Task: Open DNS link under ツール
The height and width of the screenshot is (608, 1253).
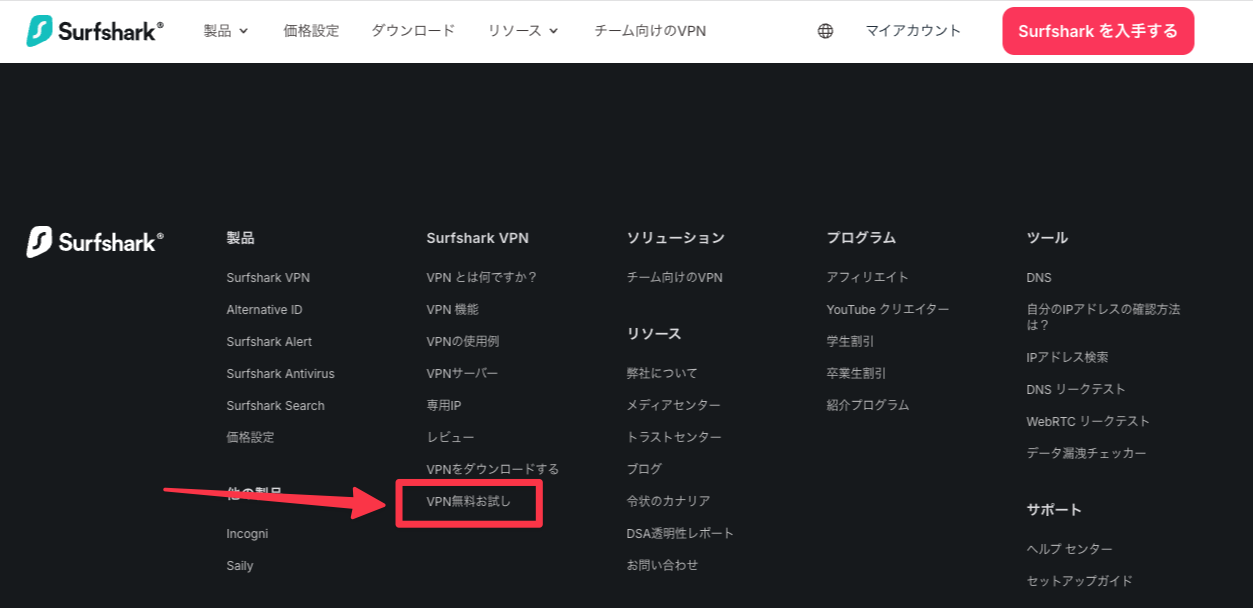Action: 1039,278
